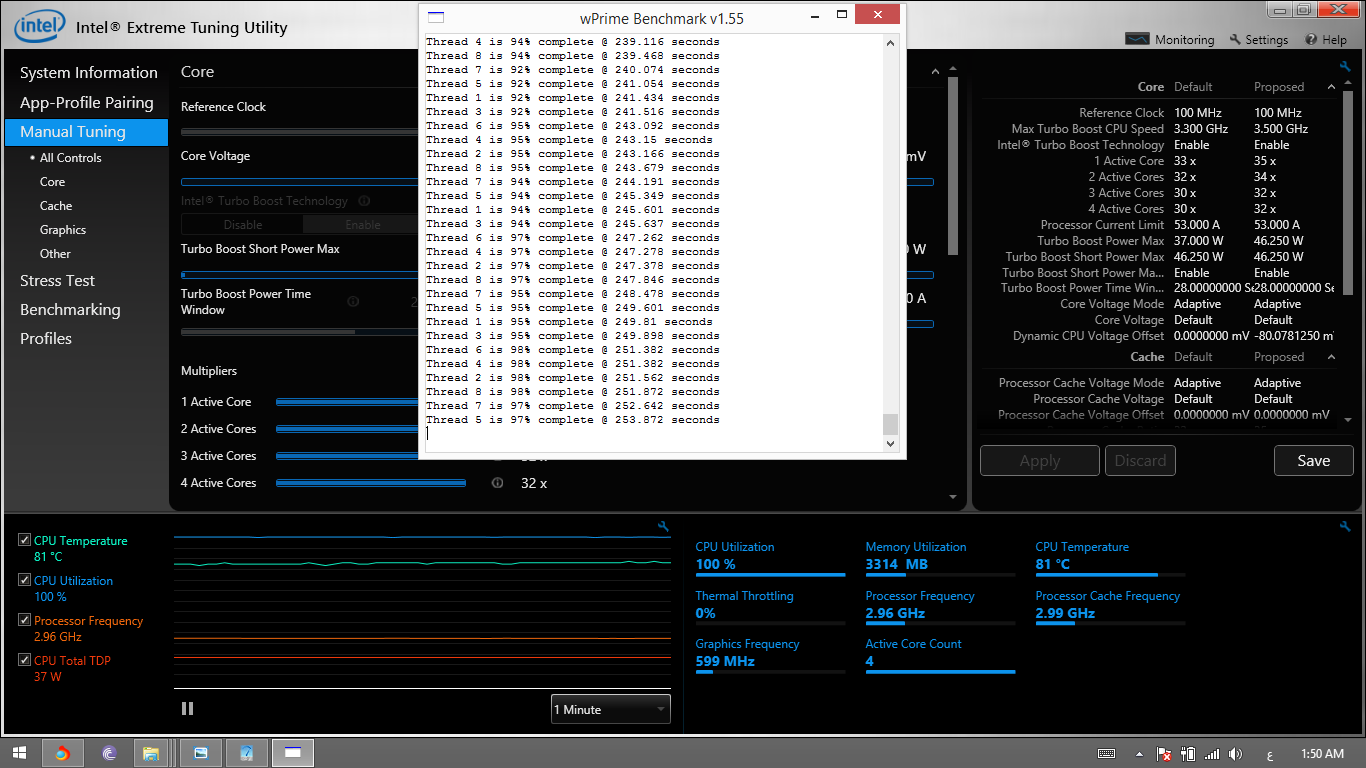
Task: Show info for Turbo Boost Power Time Window
Action: click(x=353, y=301)
